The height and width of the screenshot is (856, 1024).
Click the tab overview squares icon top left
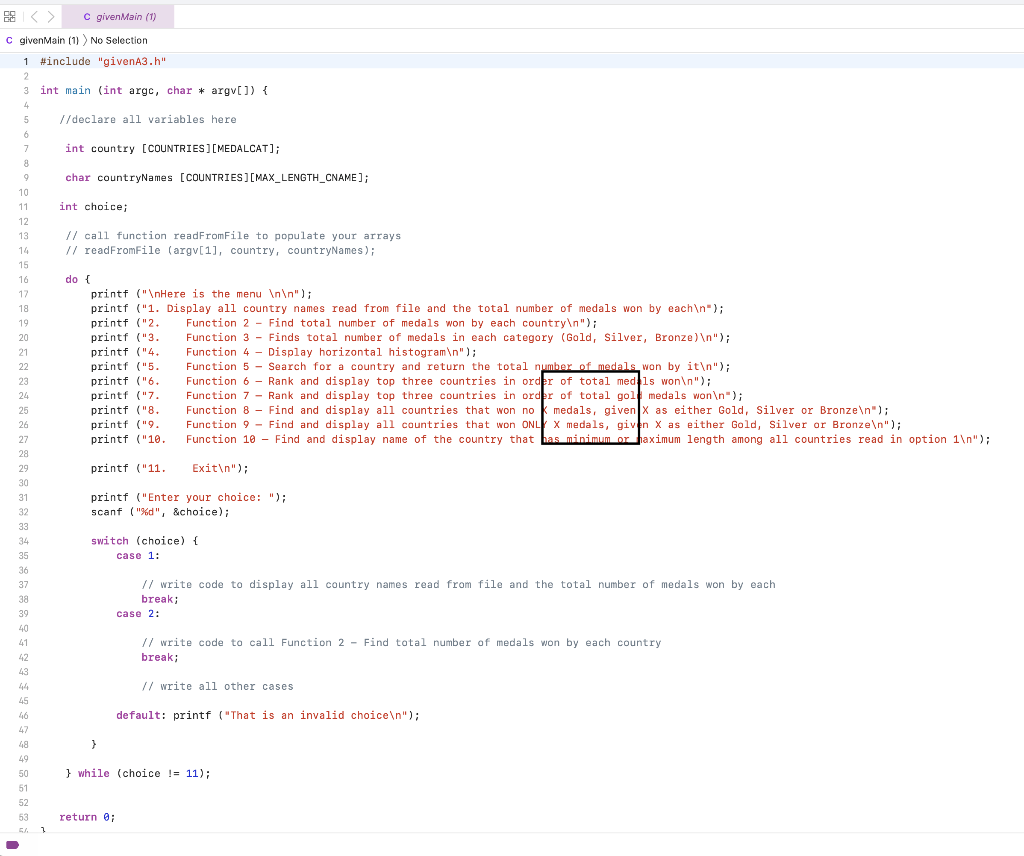tap(11, 16)
